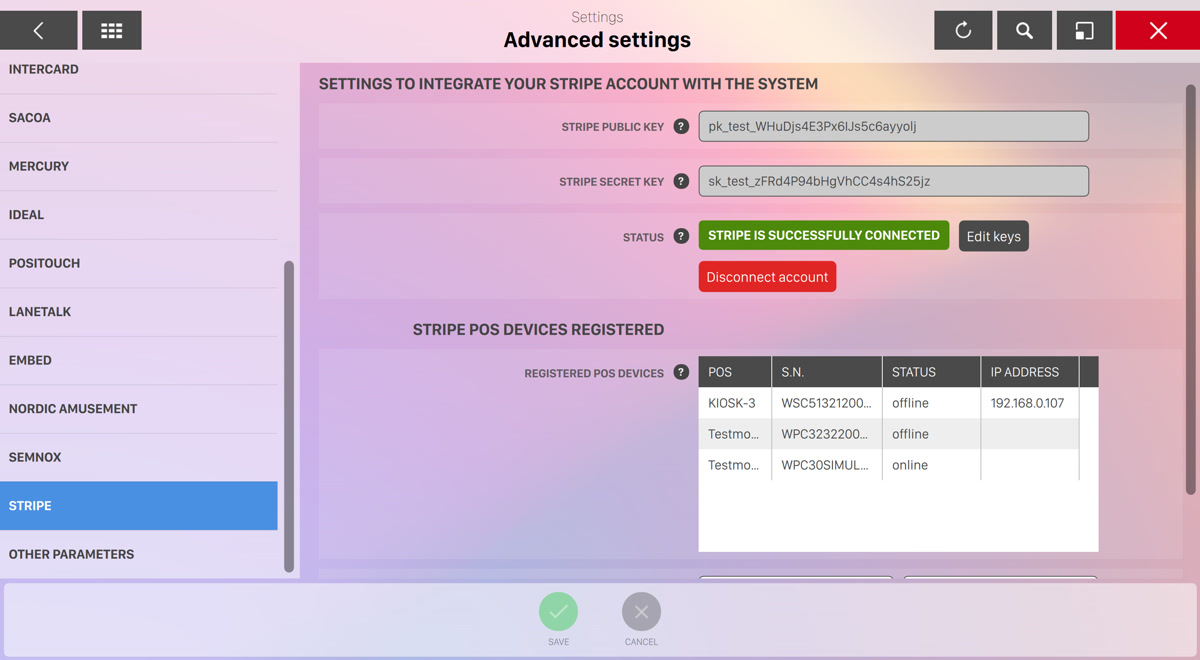Viewport: 1200px width, 660px height.
Task: Disconnect the Stripe account
Action: tap(767, 277)
